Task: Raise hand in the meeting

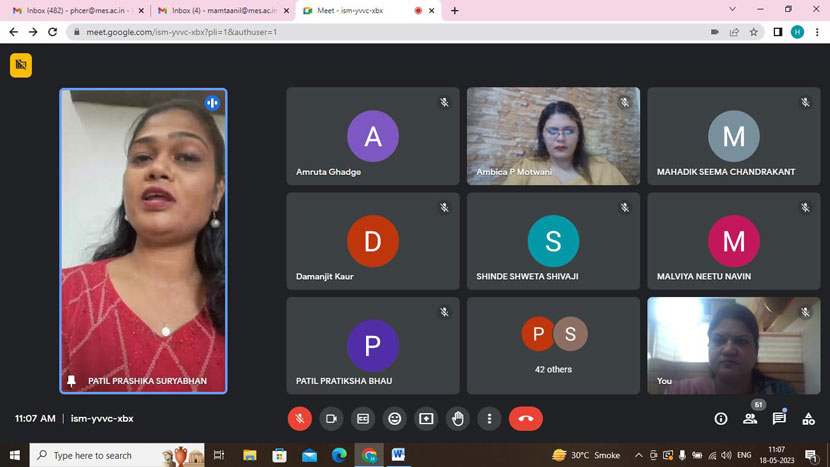Action: 458,419
